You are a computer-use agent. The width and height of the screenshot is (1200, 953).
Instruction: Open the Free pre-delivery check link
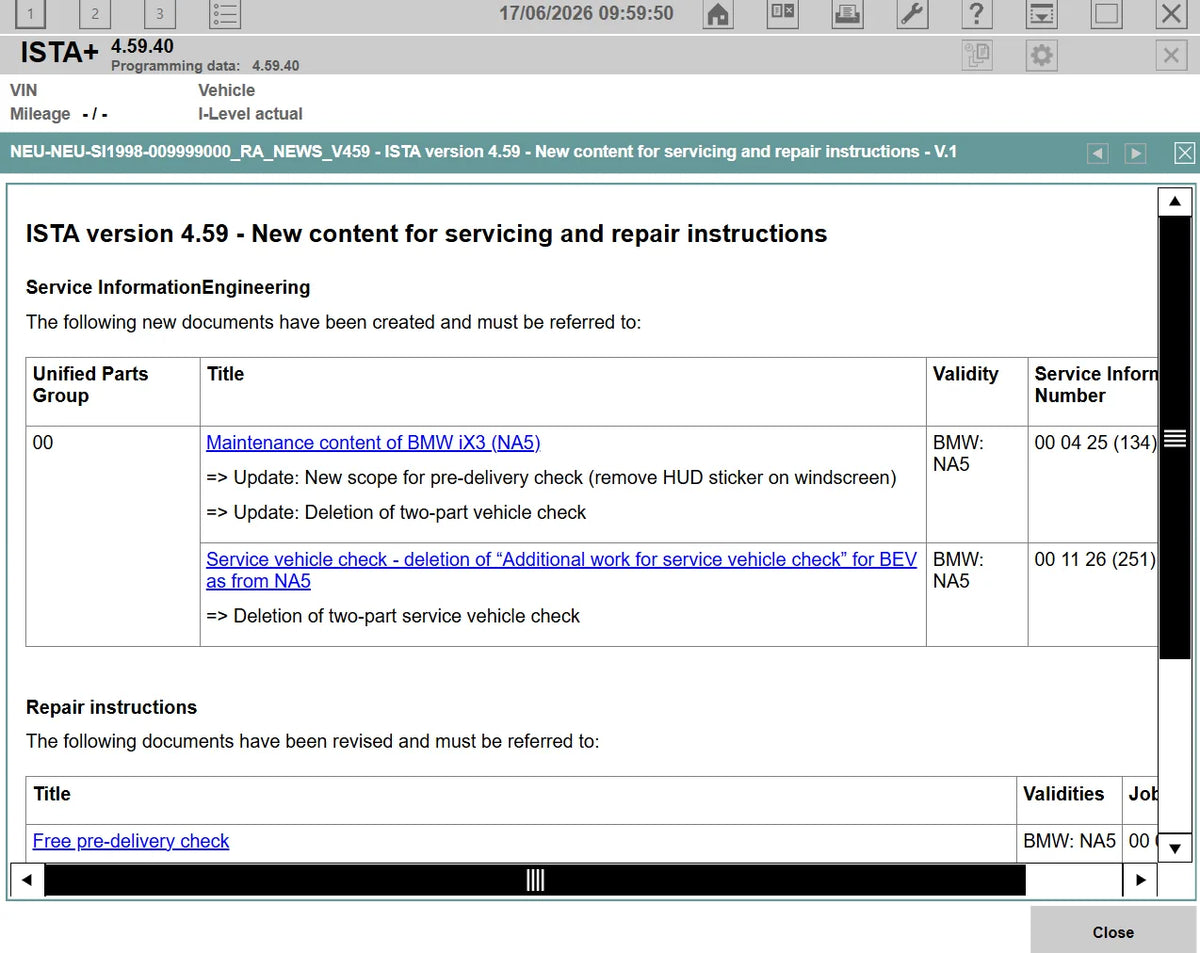pyautogui.click(x=131, y=841)
